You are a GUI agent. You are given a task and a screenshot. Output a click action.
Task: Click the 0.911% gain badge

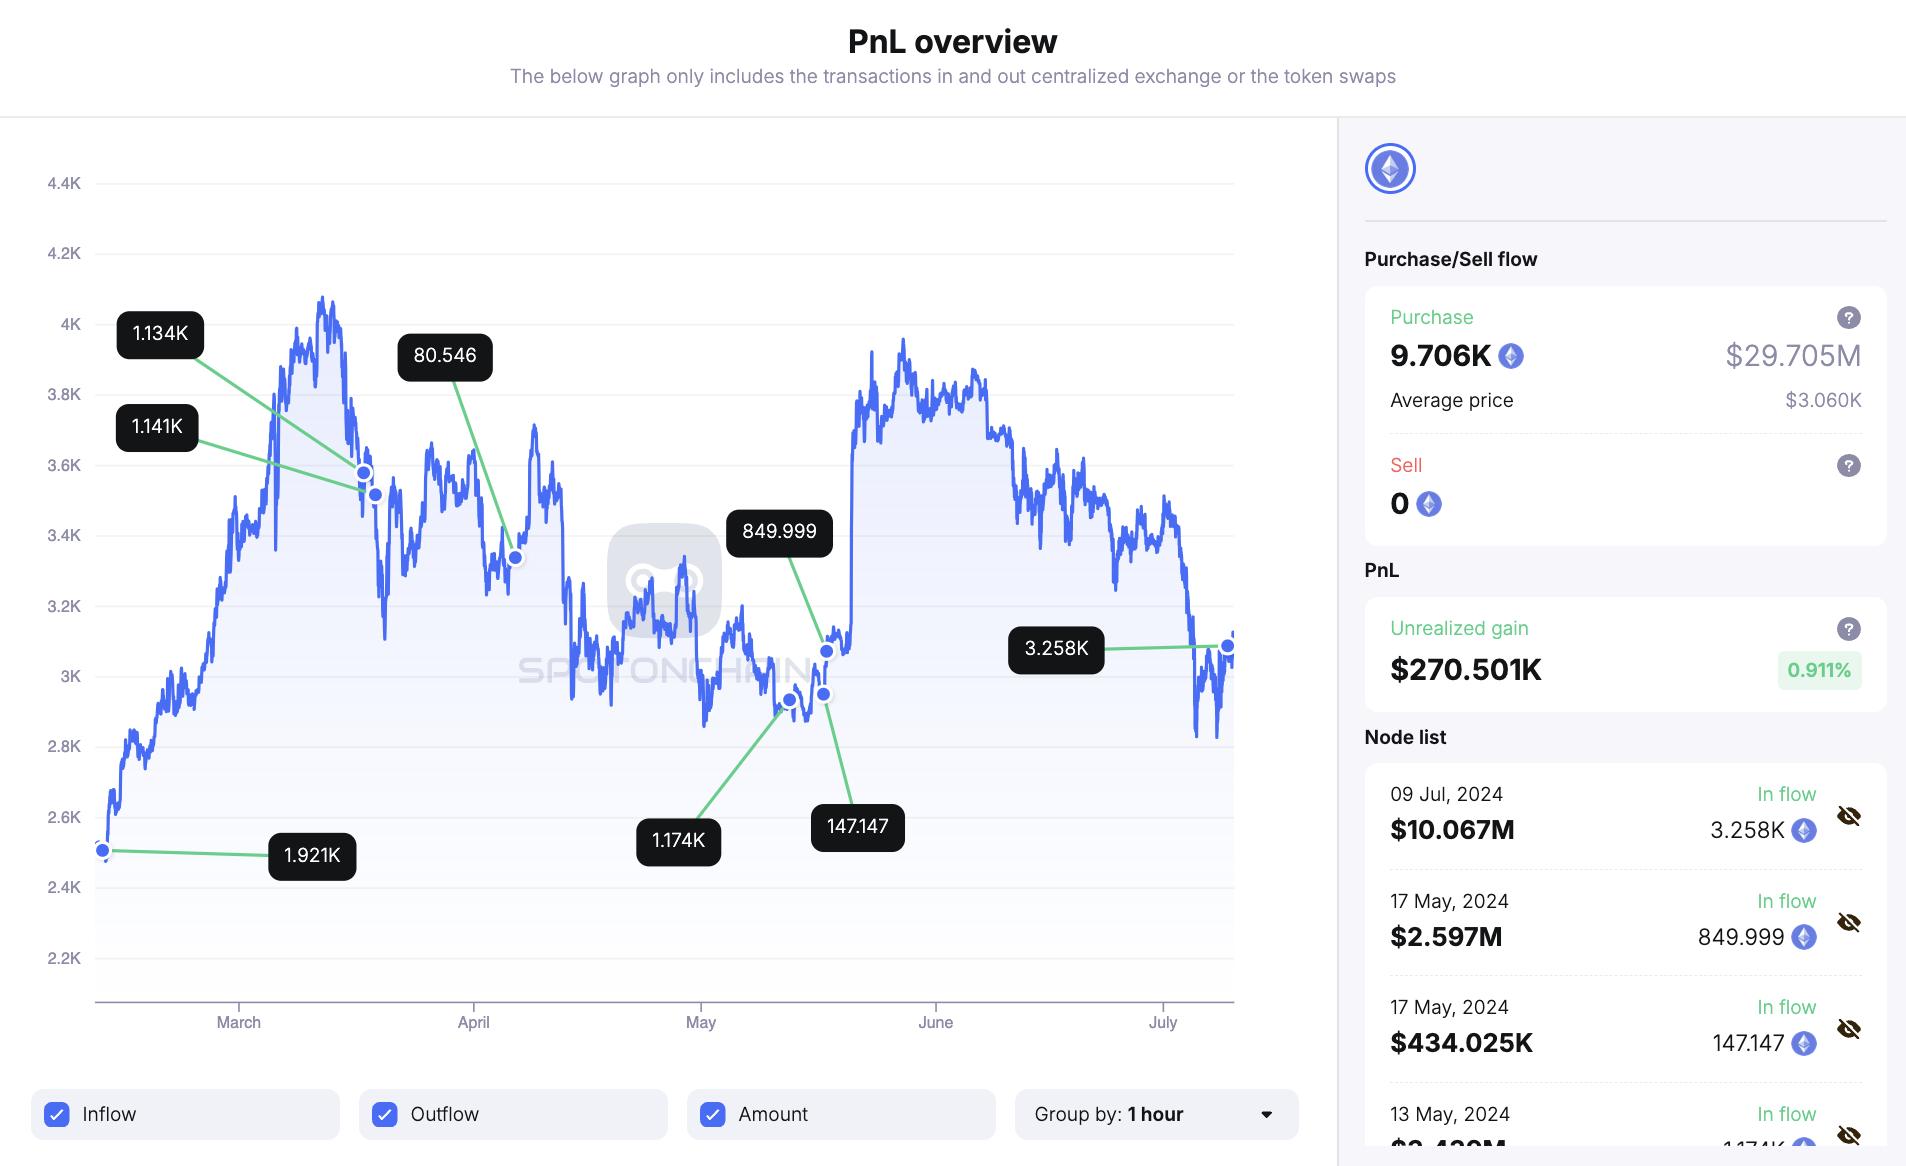[x=1818, y=670]
